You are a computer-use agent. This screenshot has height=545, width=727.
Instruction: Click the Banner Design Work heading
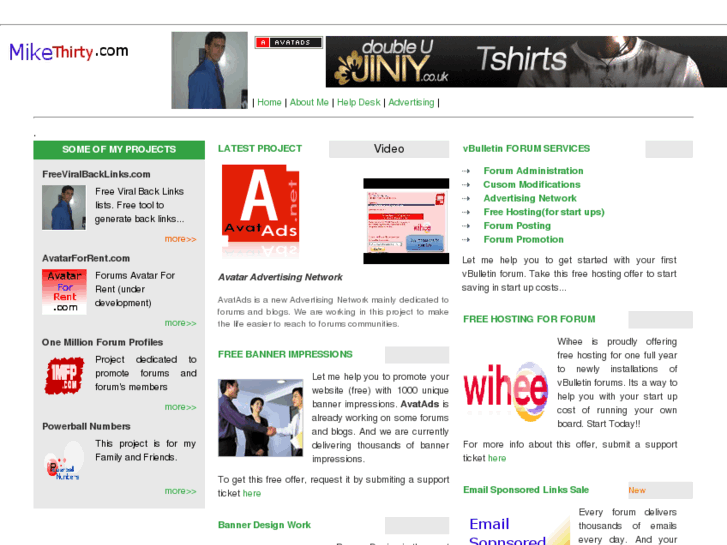point(264,525)
